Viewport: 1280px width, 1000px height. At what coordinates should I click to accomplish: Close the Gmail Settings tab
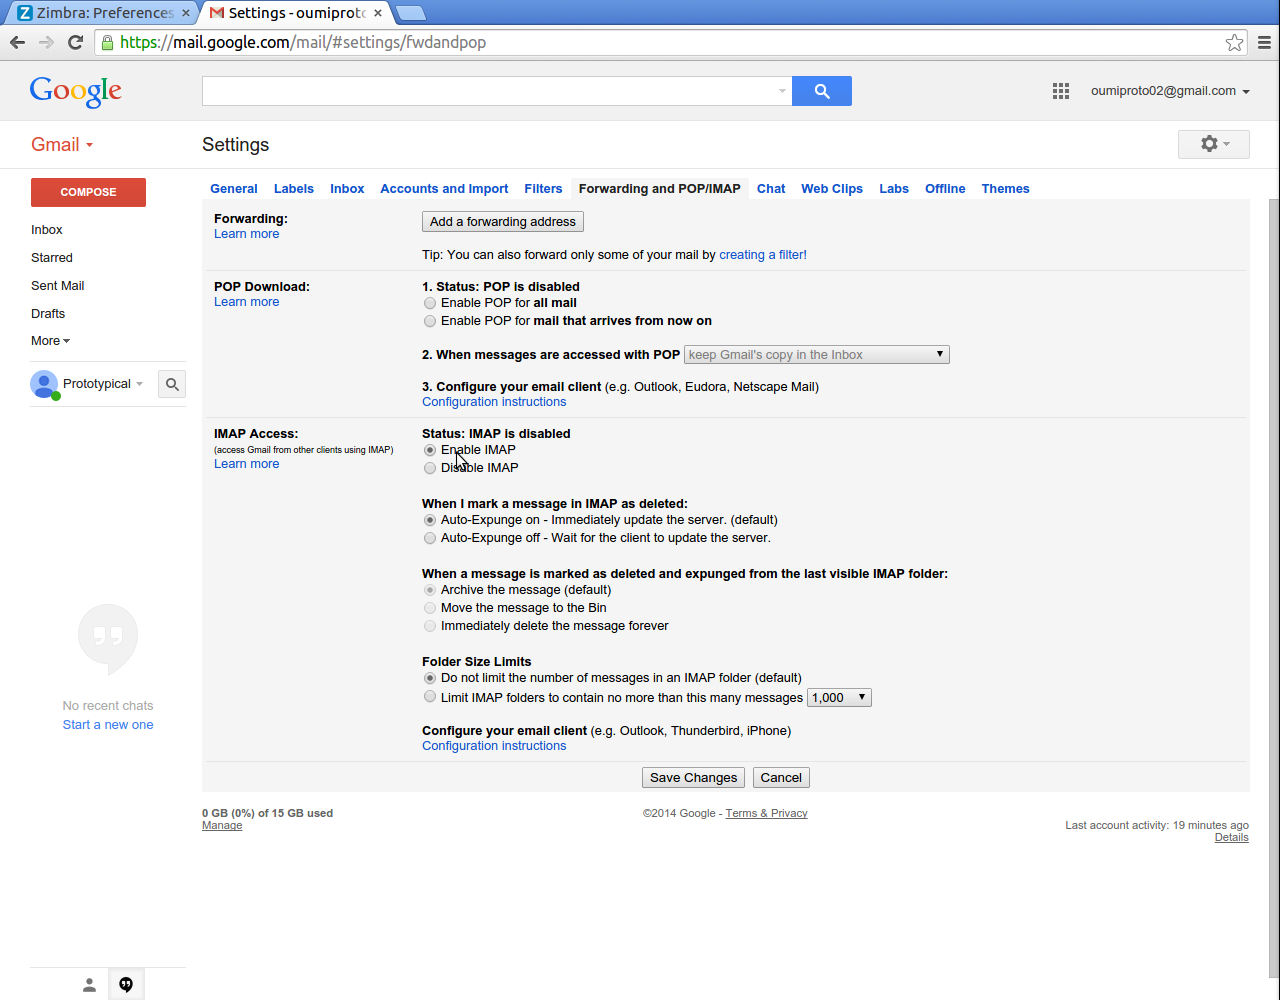pos(378,13)
